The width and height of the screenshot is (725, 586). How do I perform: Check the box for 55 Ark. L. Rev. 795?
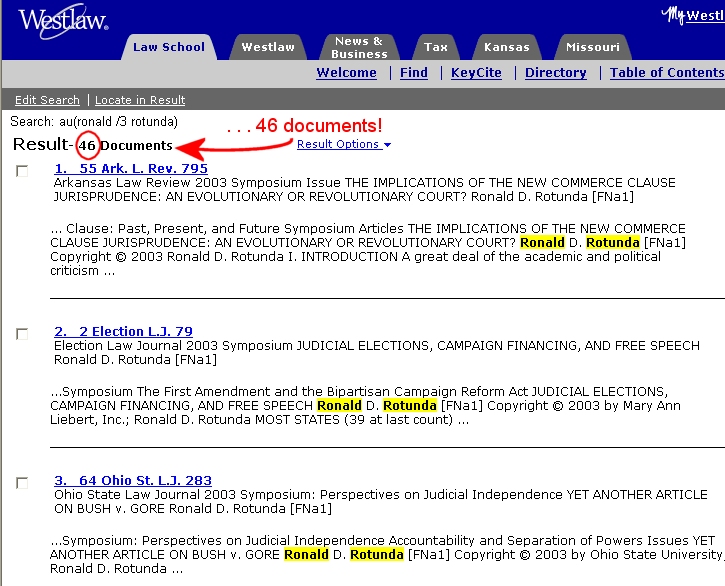(x=22, y=171)
